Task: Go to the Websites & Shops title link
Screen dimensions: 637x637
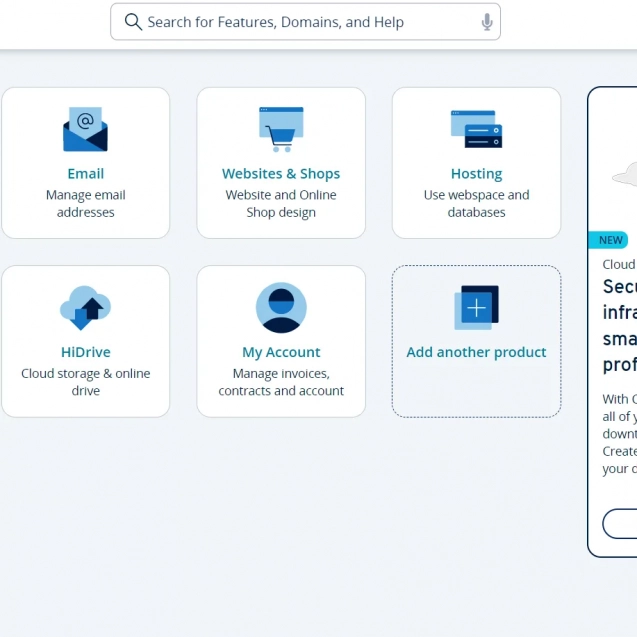Action: pos(281,174)
